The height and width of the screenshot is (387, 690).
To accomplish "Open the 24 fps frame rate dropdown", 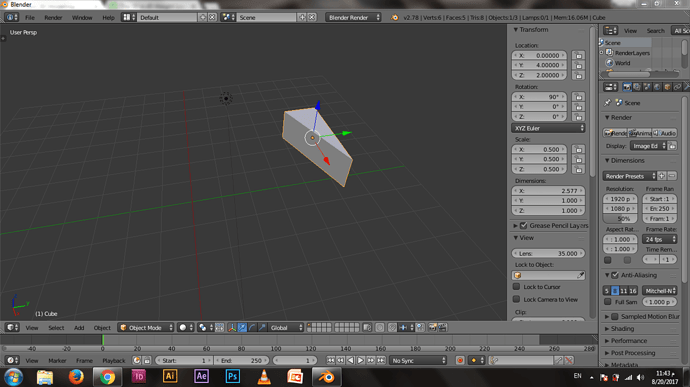I will [x=660, y=239].
